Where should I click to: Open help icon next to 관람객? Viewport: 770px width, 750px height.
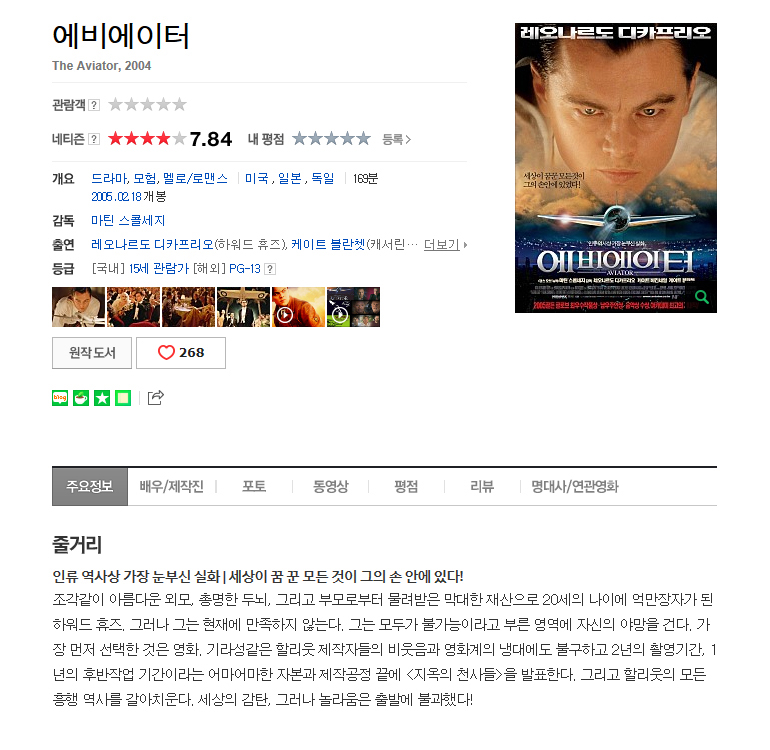[94, 105]
